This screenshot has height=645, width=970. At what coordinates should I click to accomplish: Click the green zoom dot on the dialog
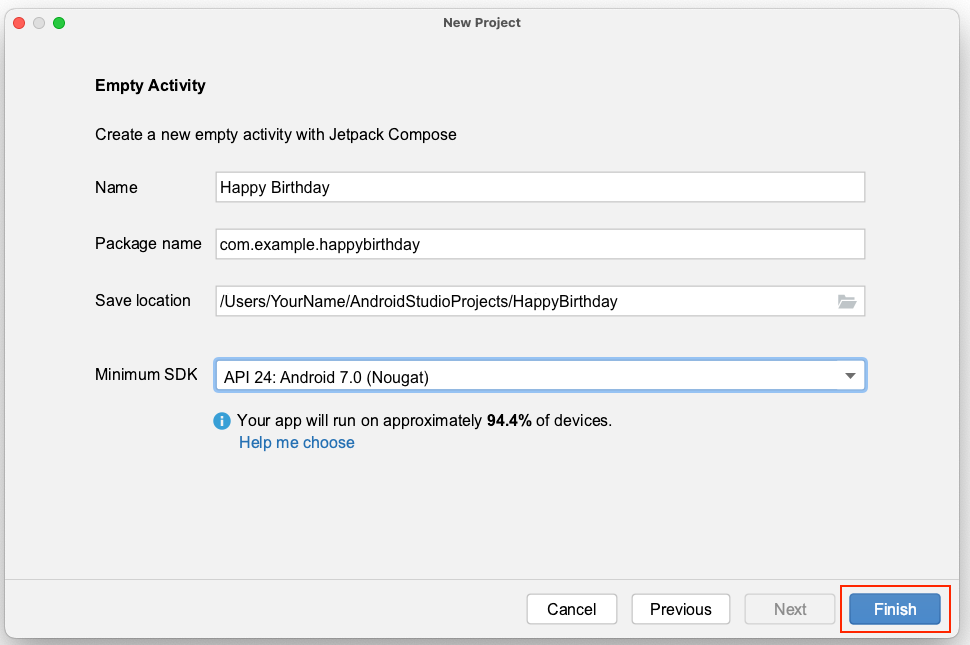point(59,21)
